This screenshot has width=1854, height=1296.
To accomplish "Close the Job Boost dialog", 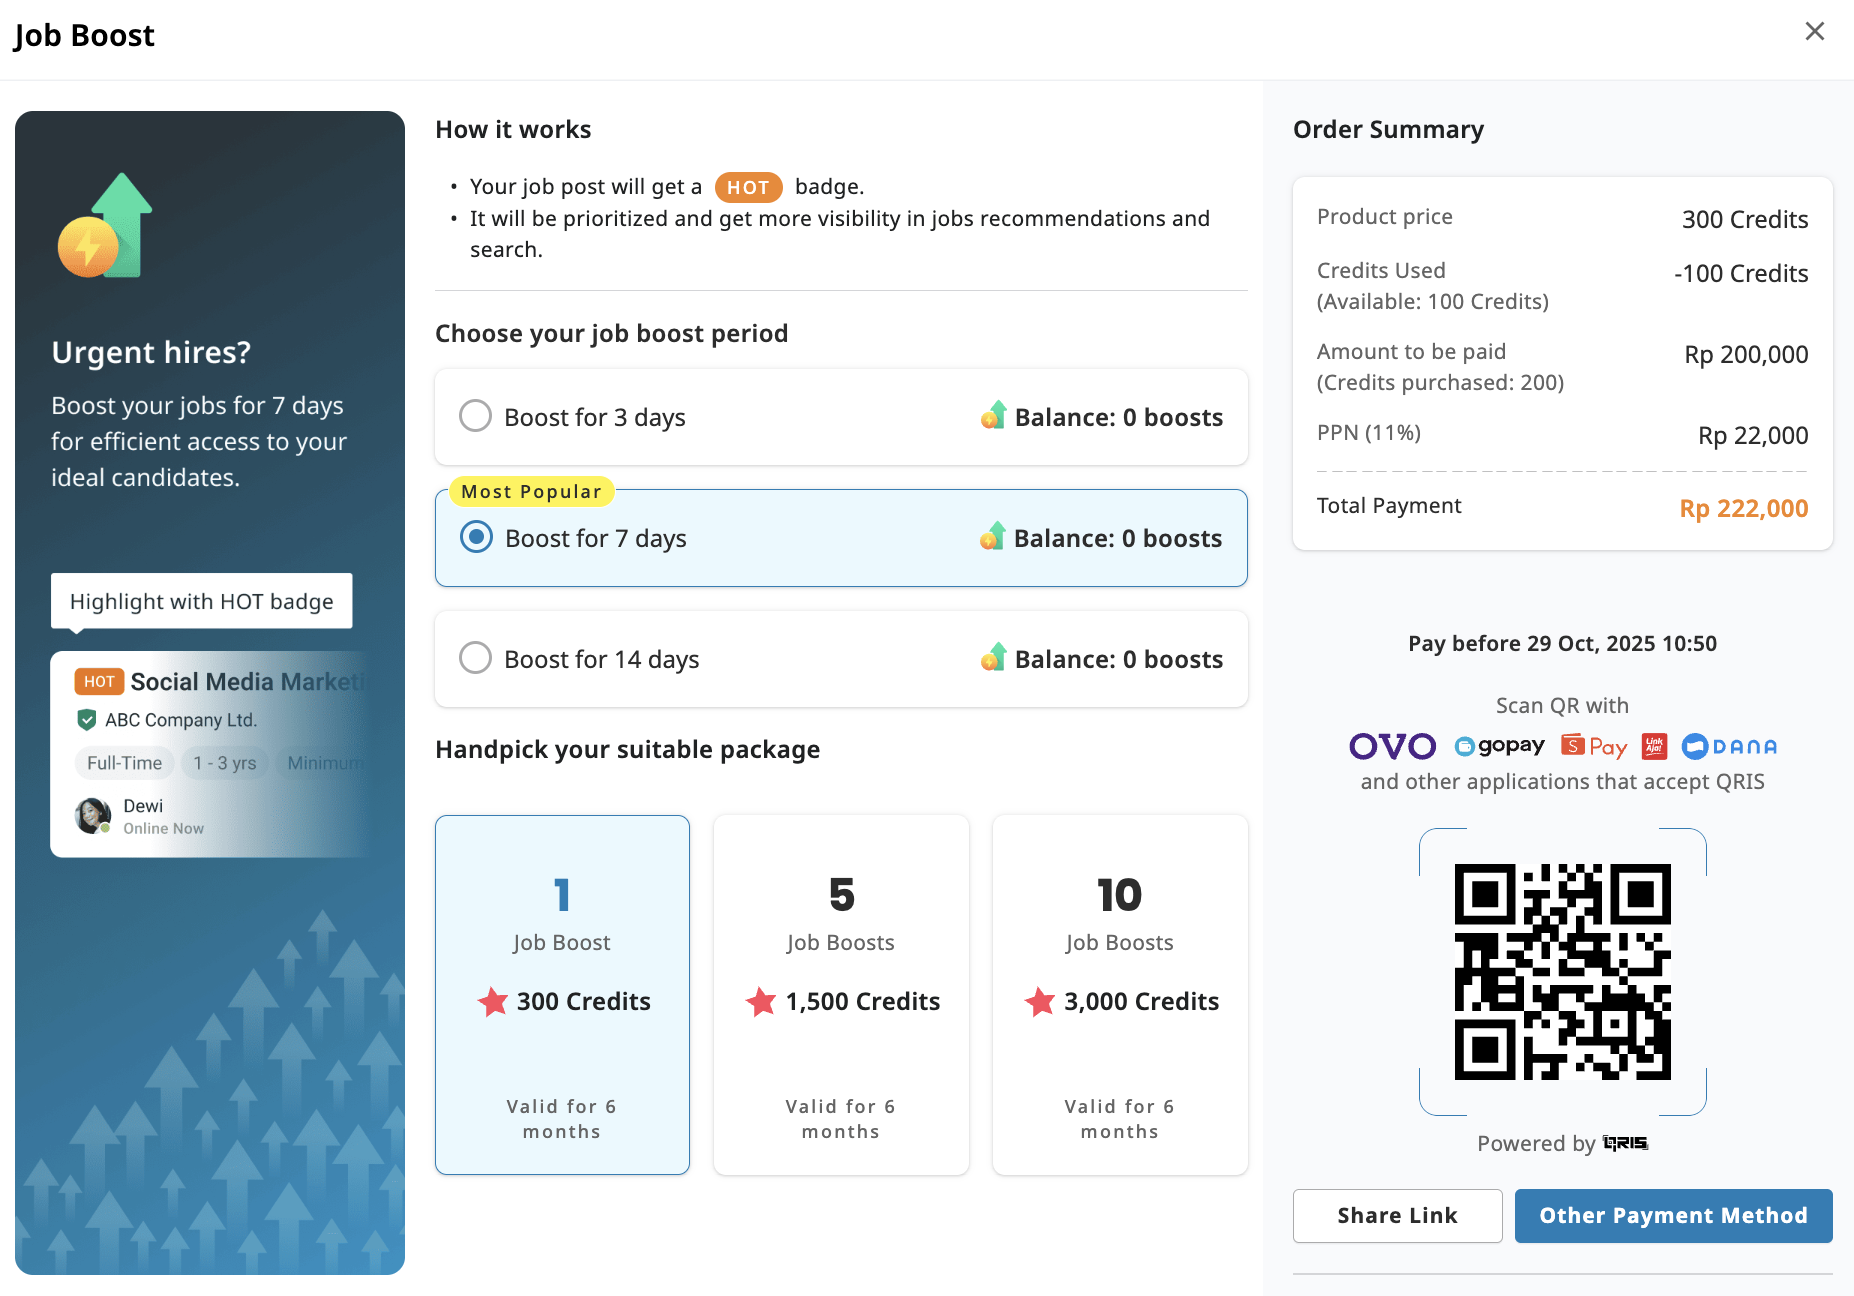I will tap(1814, 32).
